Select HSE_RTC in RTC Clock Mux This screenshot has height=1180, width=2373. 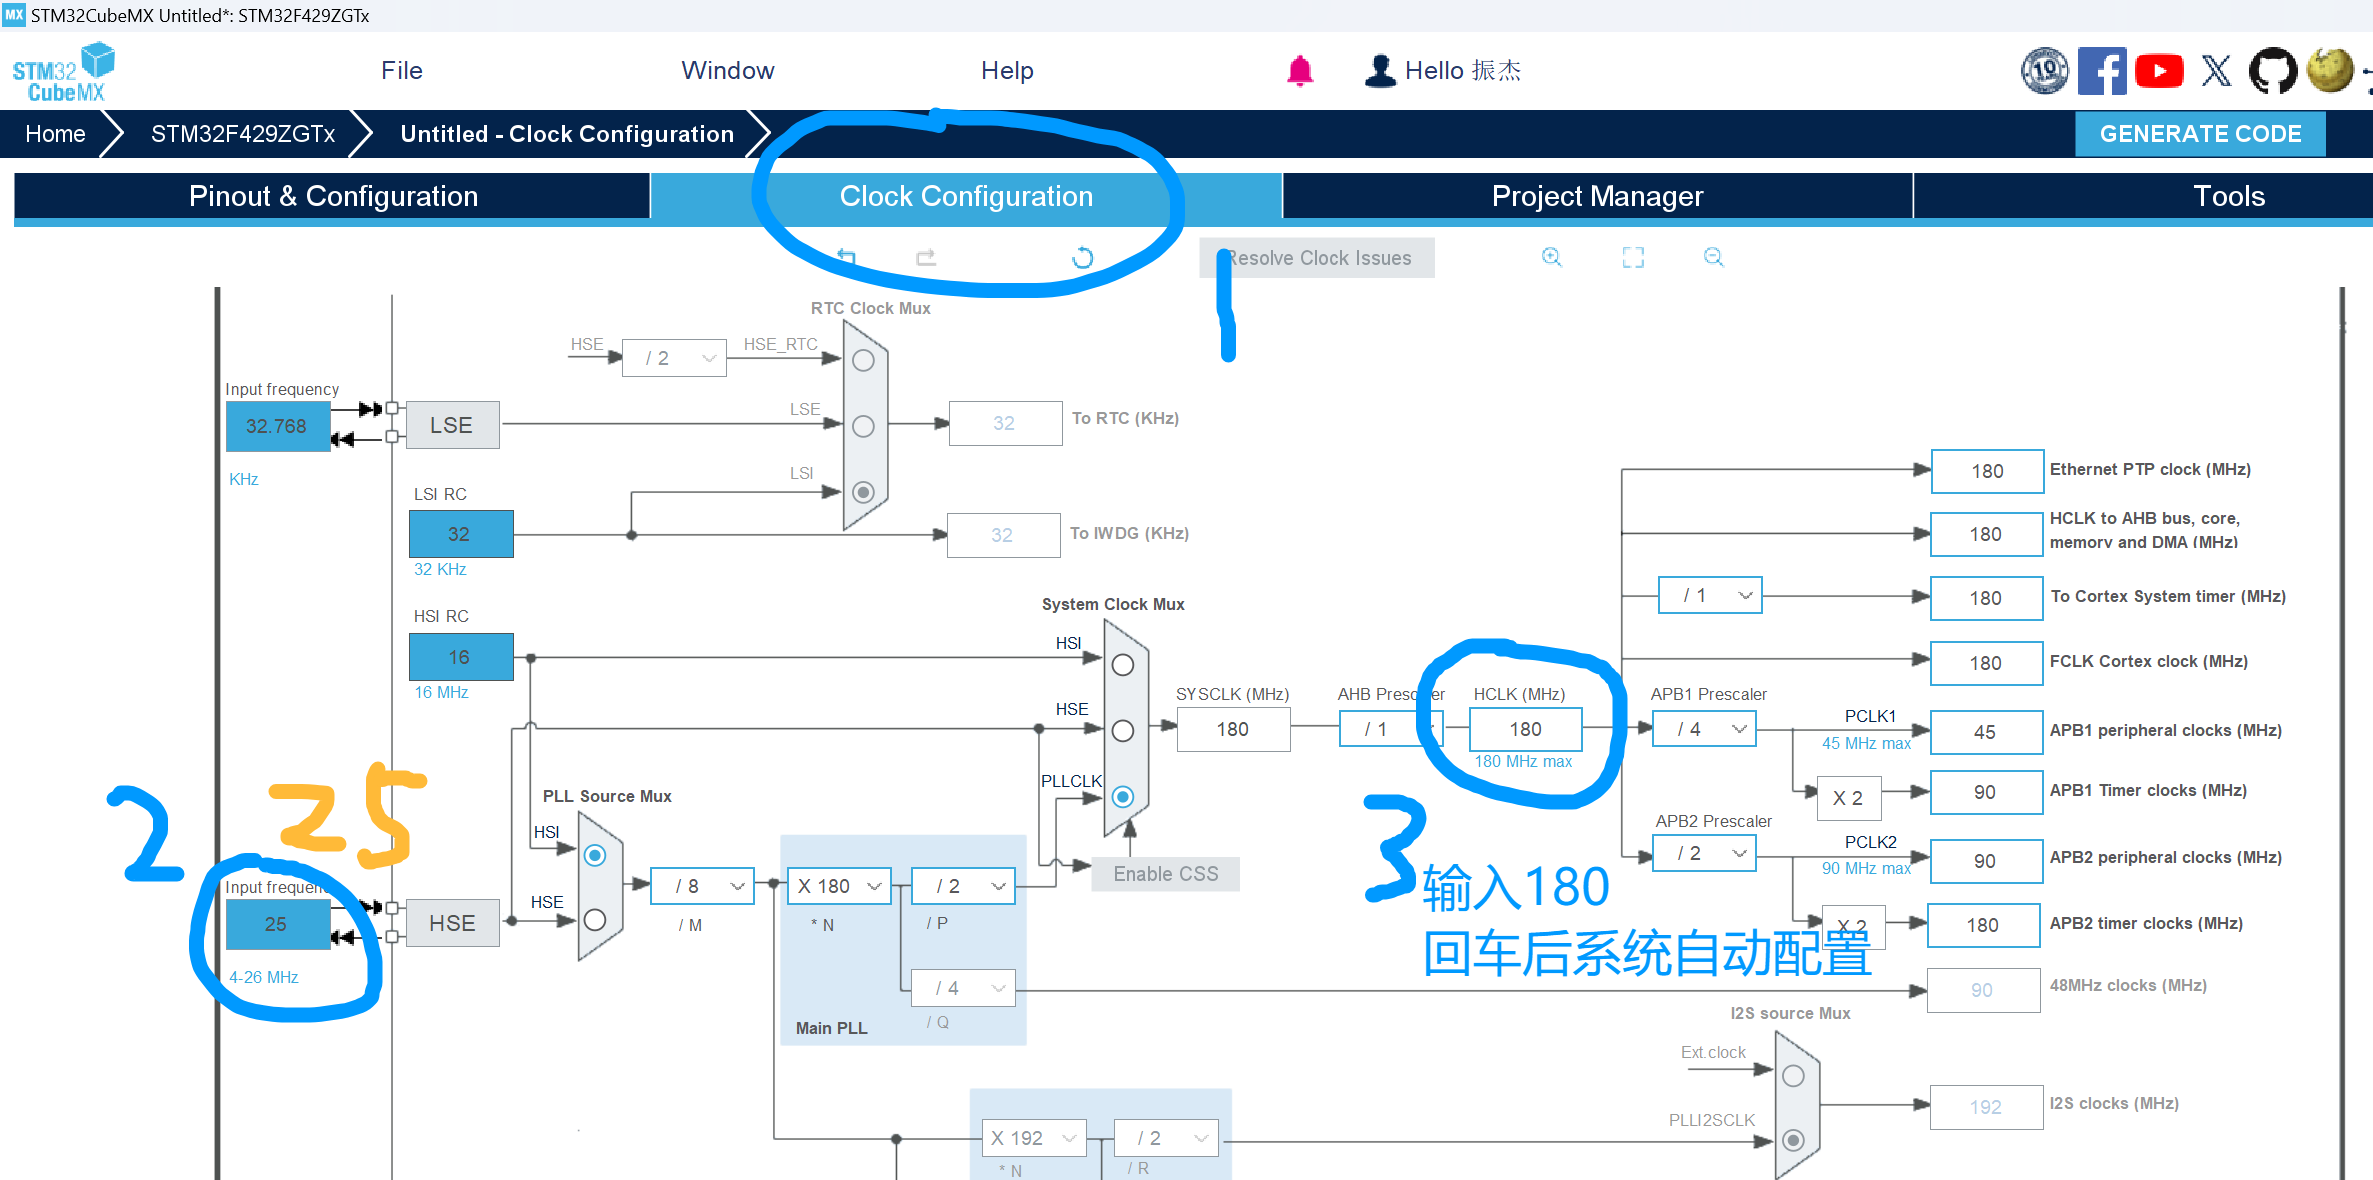pyautogui.click(x=863, y=360)
